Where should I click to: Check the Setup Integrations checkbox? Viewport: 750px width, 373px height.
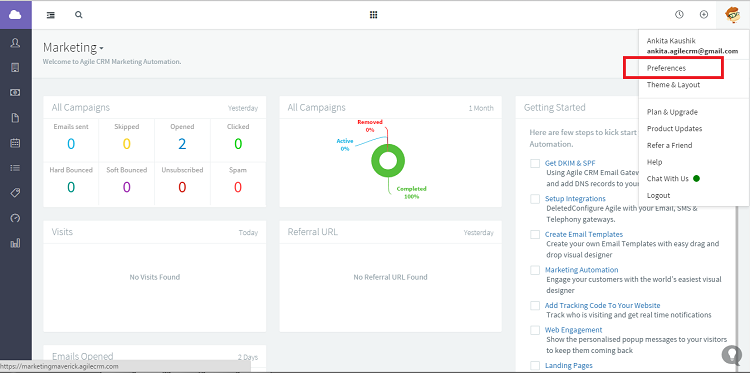(535, 199)
